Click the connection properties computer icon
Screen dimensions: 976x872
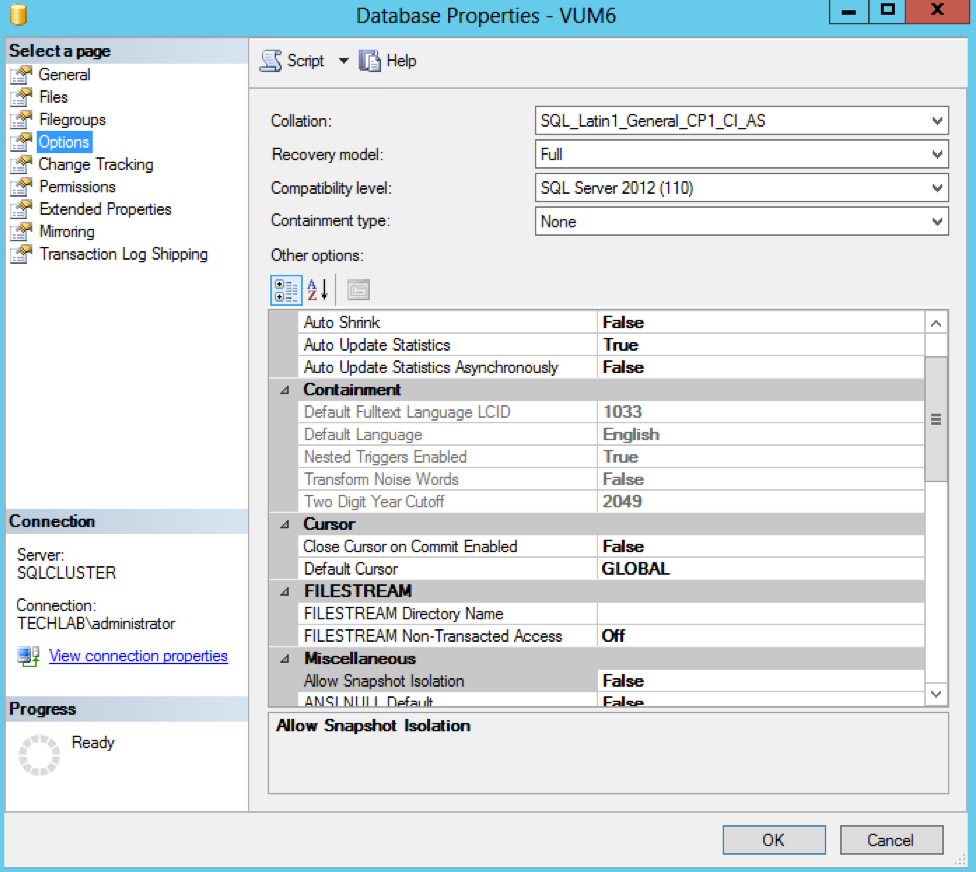[x=29, y=656]
